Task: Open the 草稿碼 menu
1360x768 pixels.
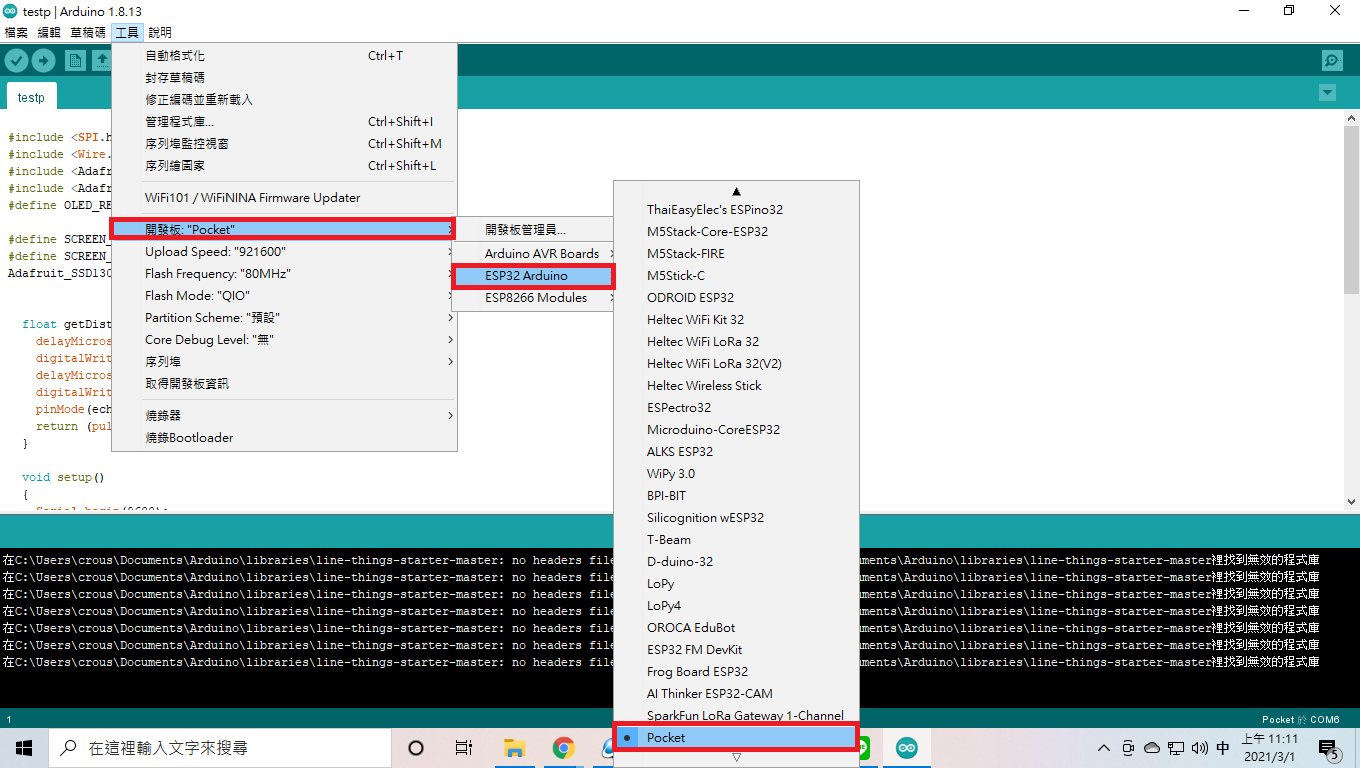Action: coord(88,33)
